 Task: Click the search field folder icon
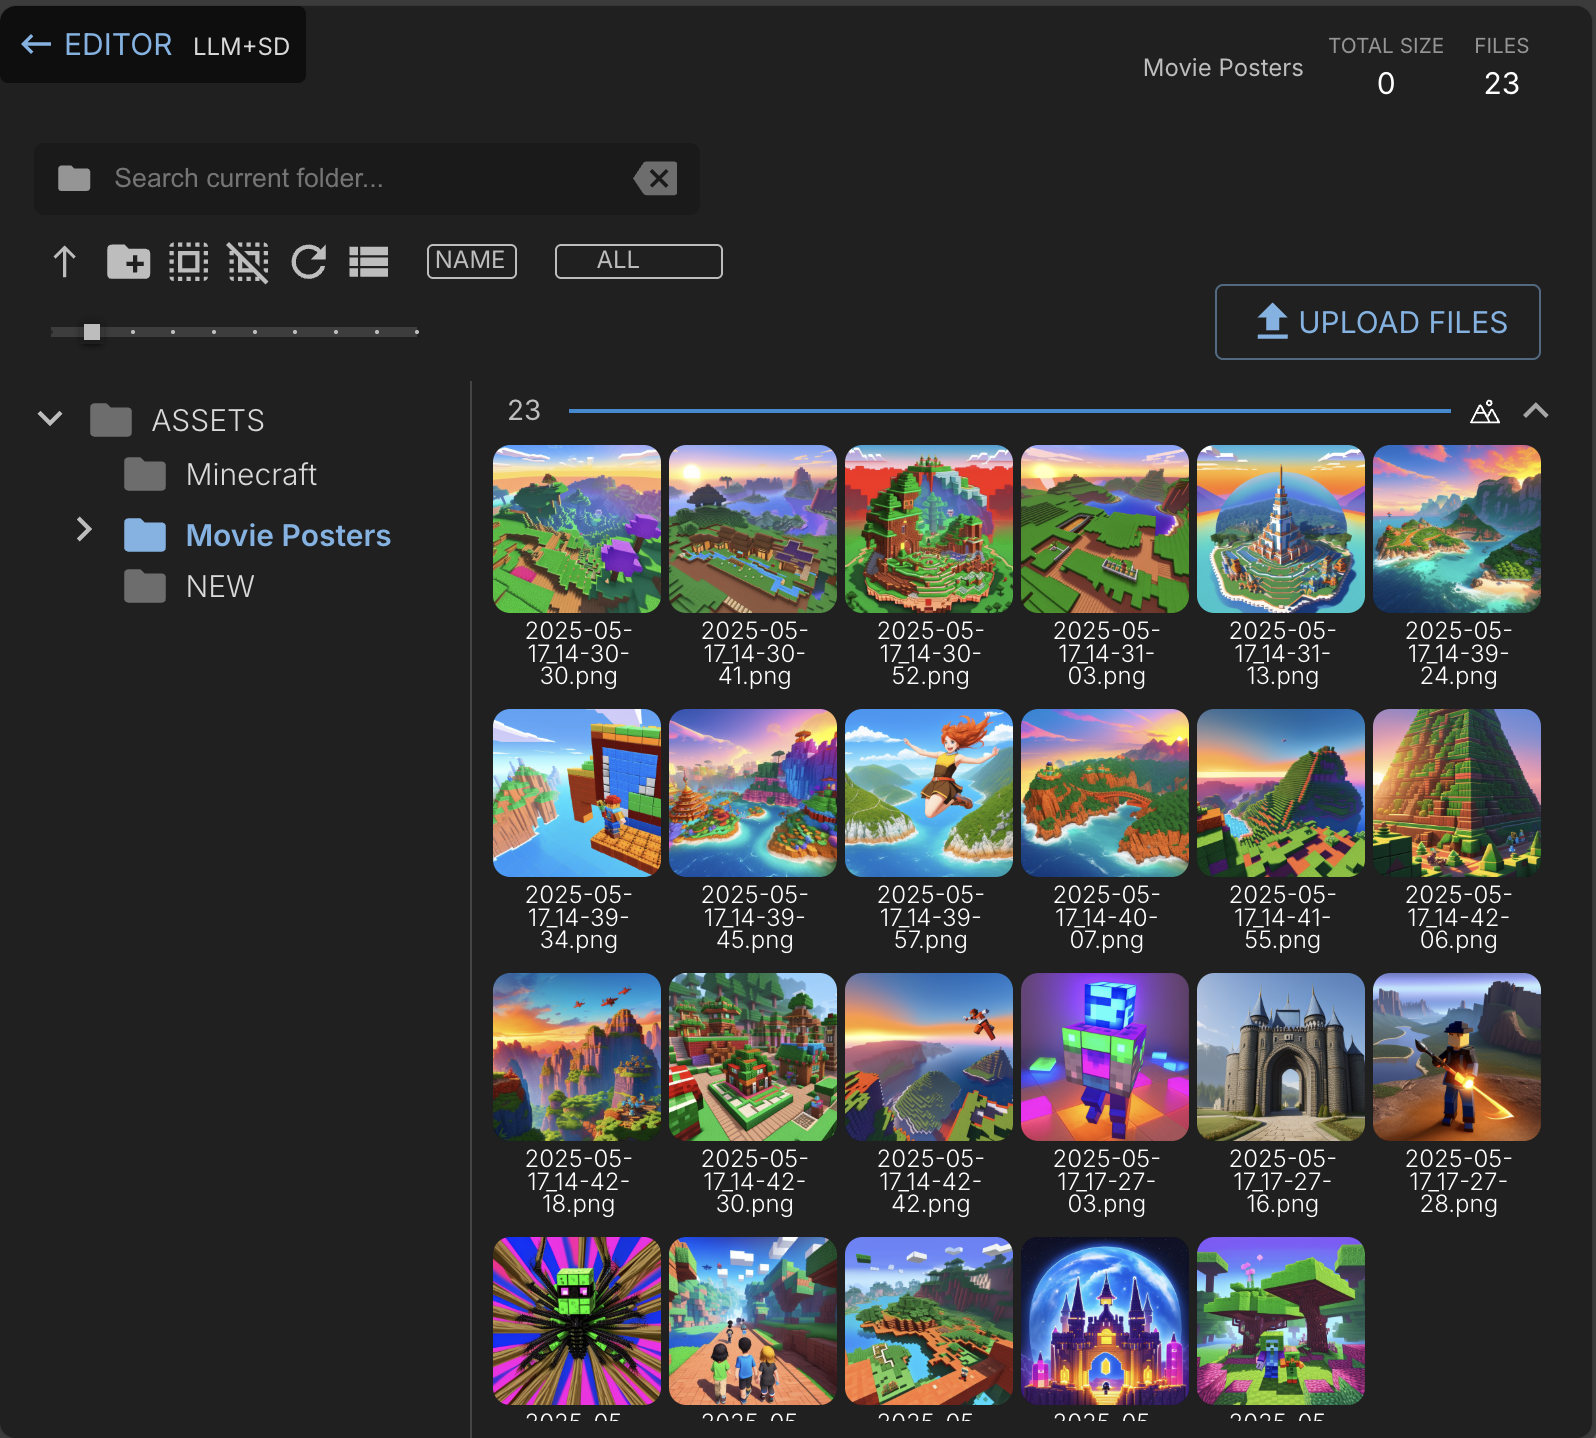click(74, 178)
